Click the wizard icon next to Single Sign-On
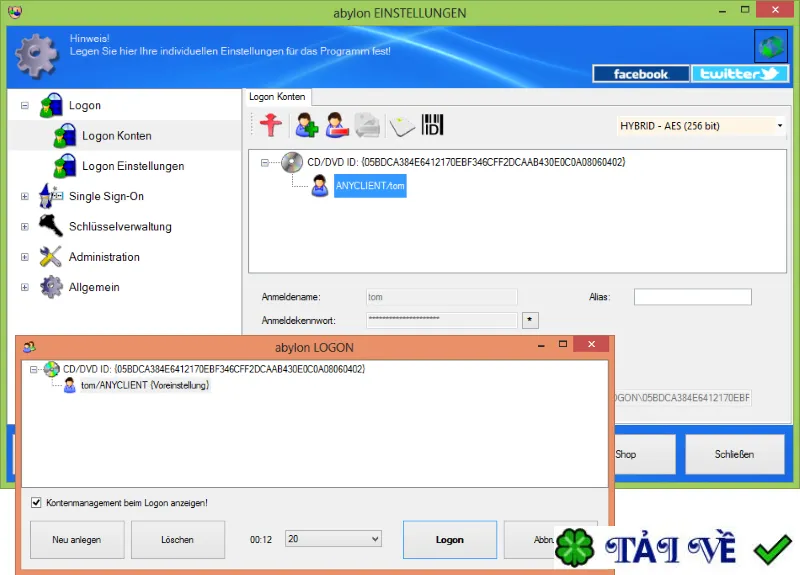 51,196
